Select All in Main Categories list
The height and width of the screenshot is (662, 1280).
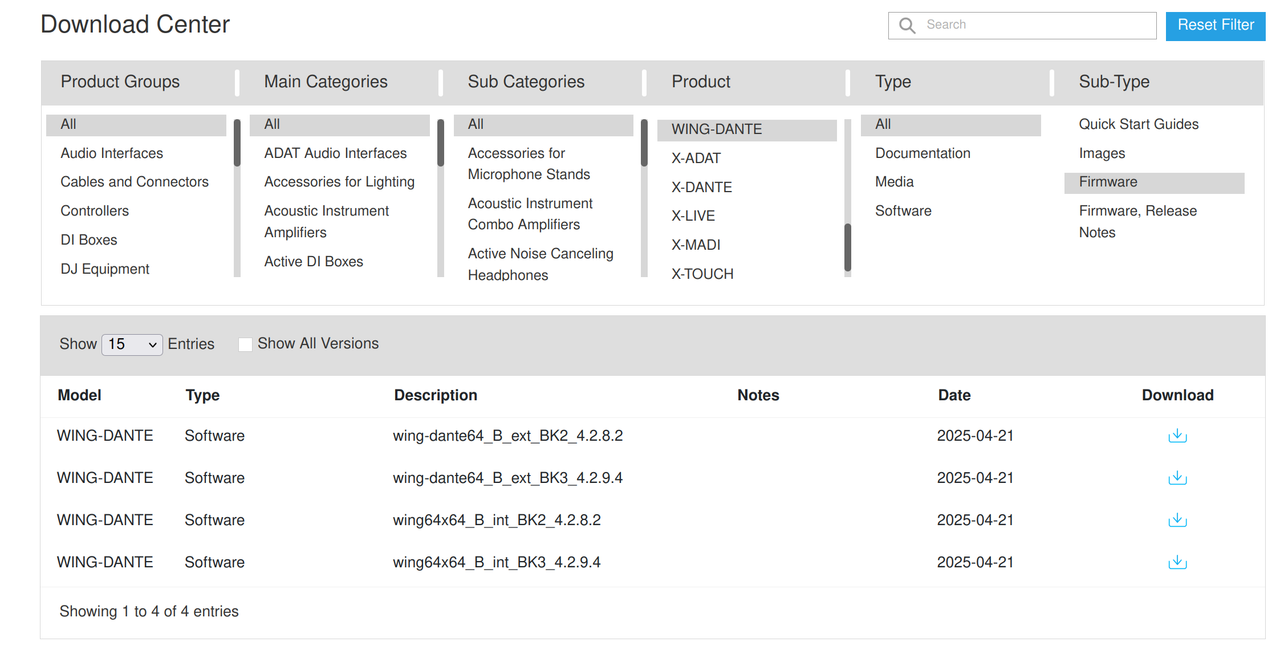(340, 125)
